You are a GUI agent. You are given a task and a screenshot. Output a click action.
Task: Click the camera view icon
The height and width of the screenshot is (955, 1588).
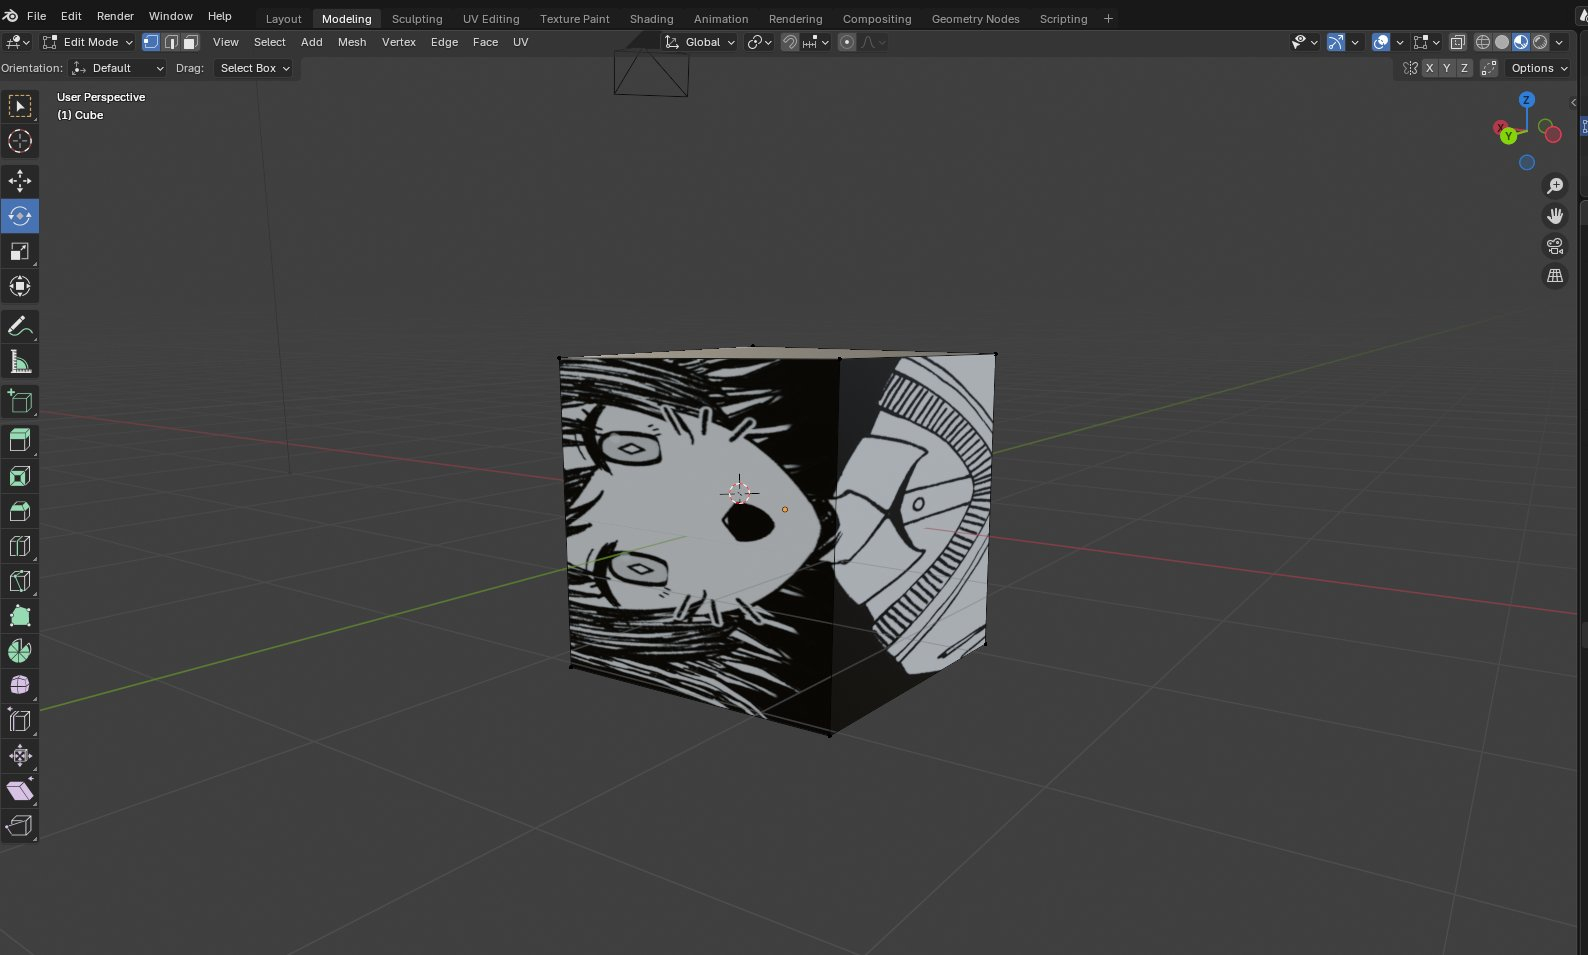coord(1555,246)
